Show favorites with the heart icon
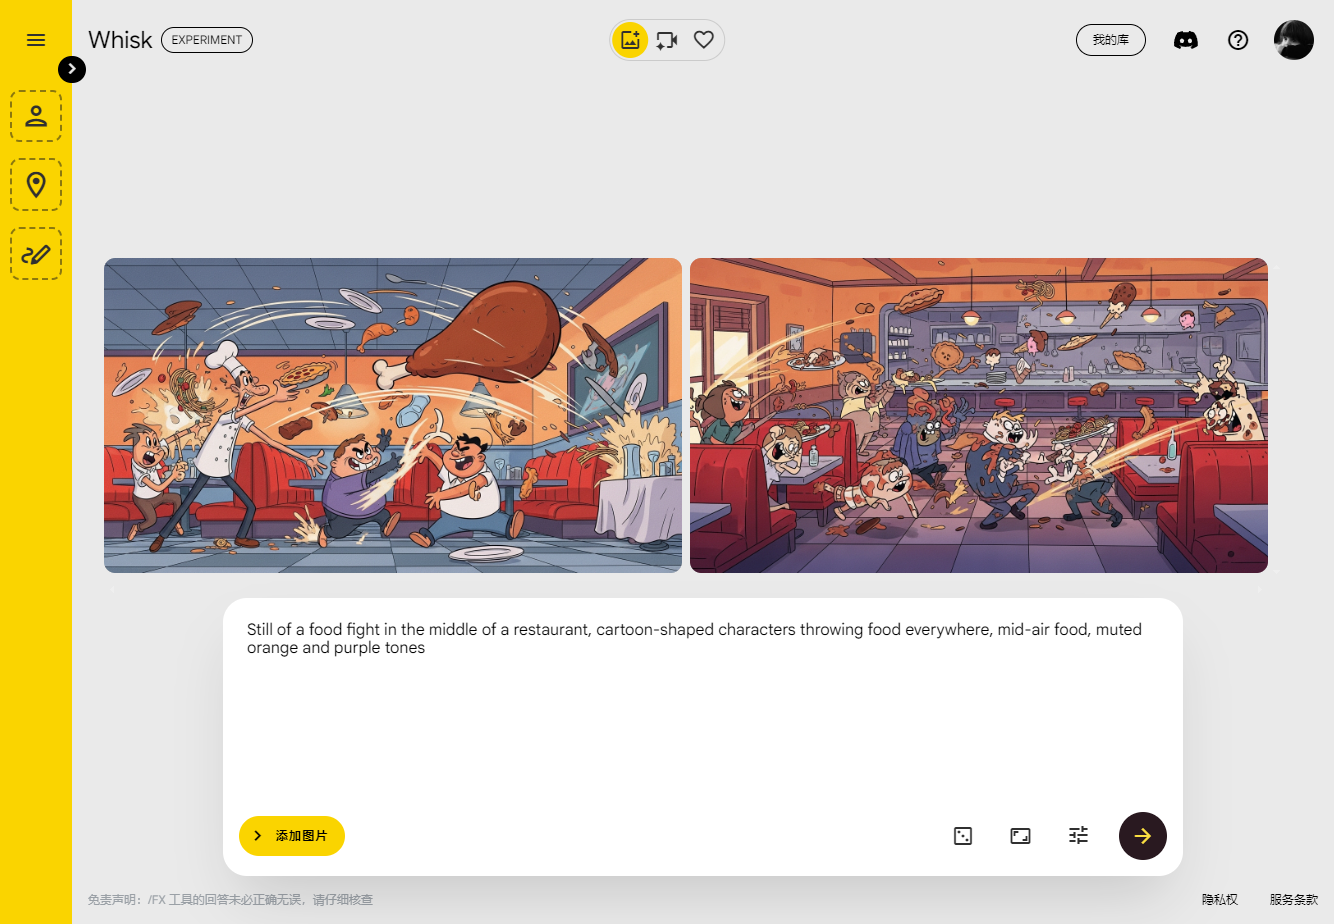The image size is (1334, 924). (x=704, y=40)
